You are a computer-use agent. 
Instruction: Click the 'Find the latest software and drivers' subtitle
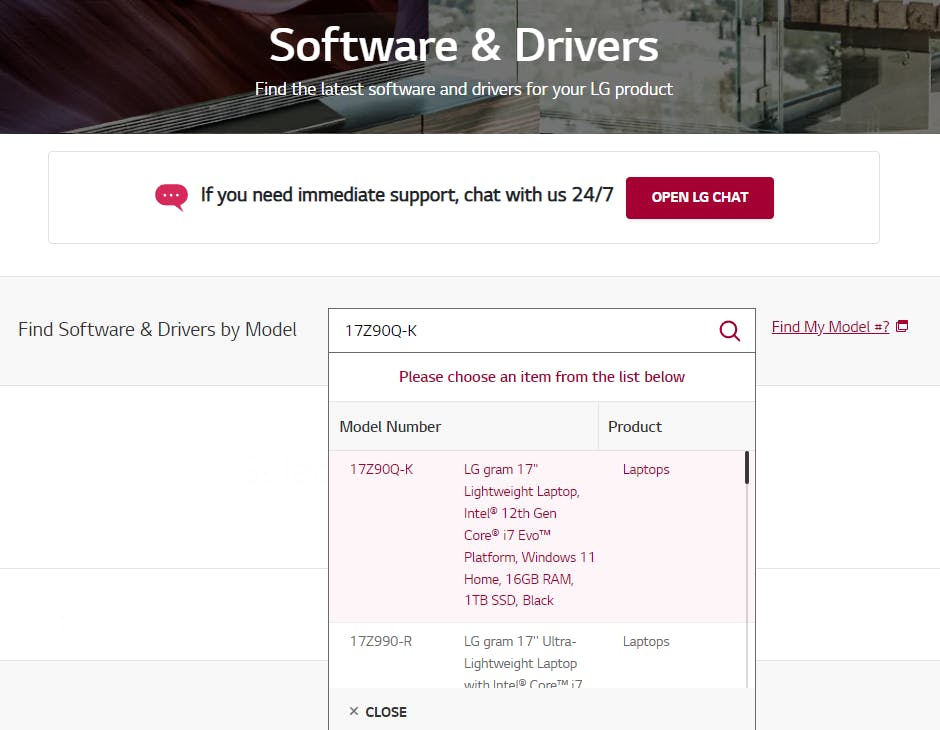point(464,89)
